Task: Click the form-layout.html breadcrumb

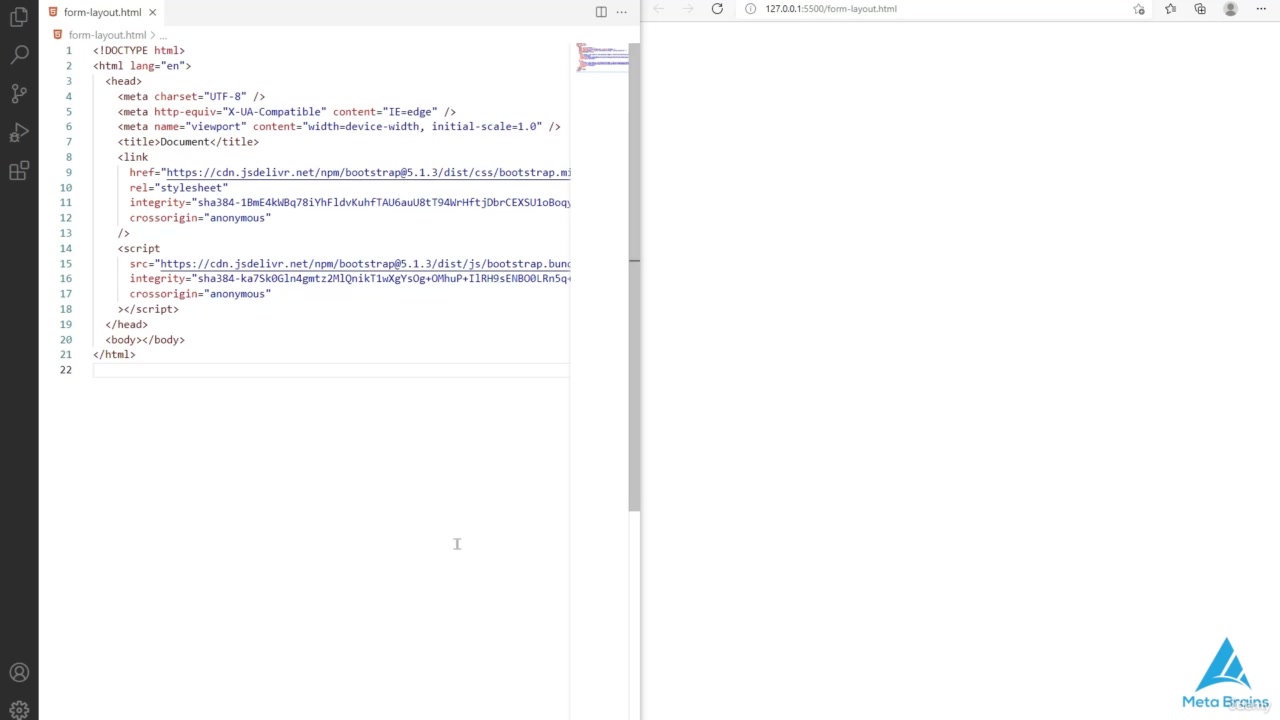Action: coord(107,35)
